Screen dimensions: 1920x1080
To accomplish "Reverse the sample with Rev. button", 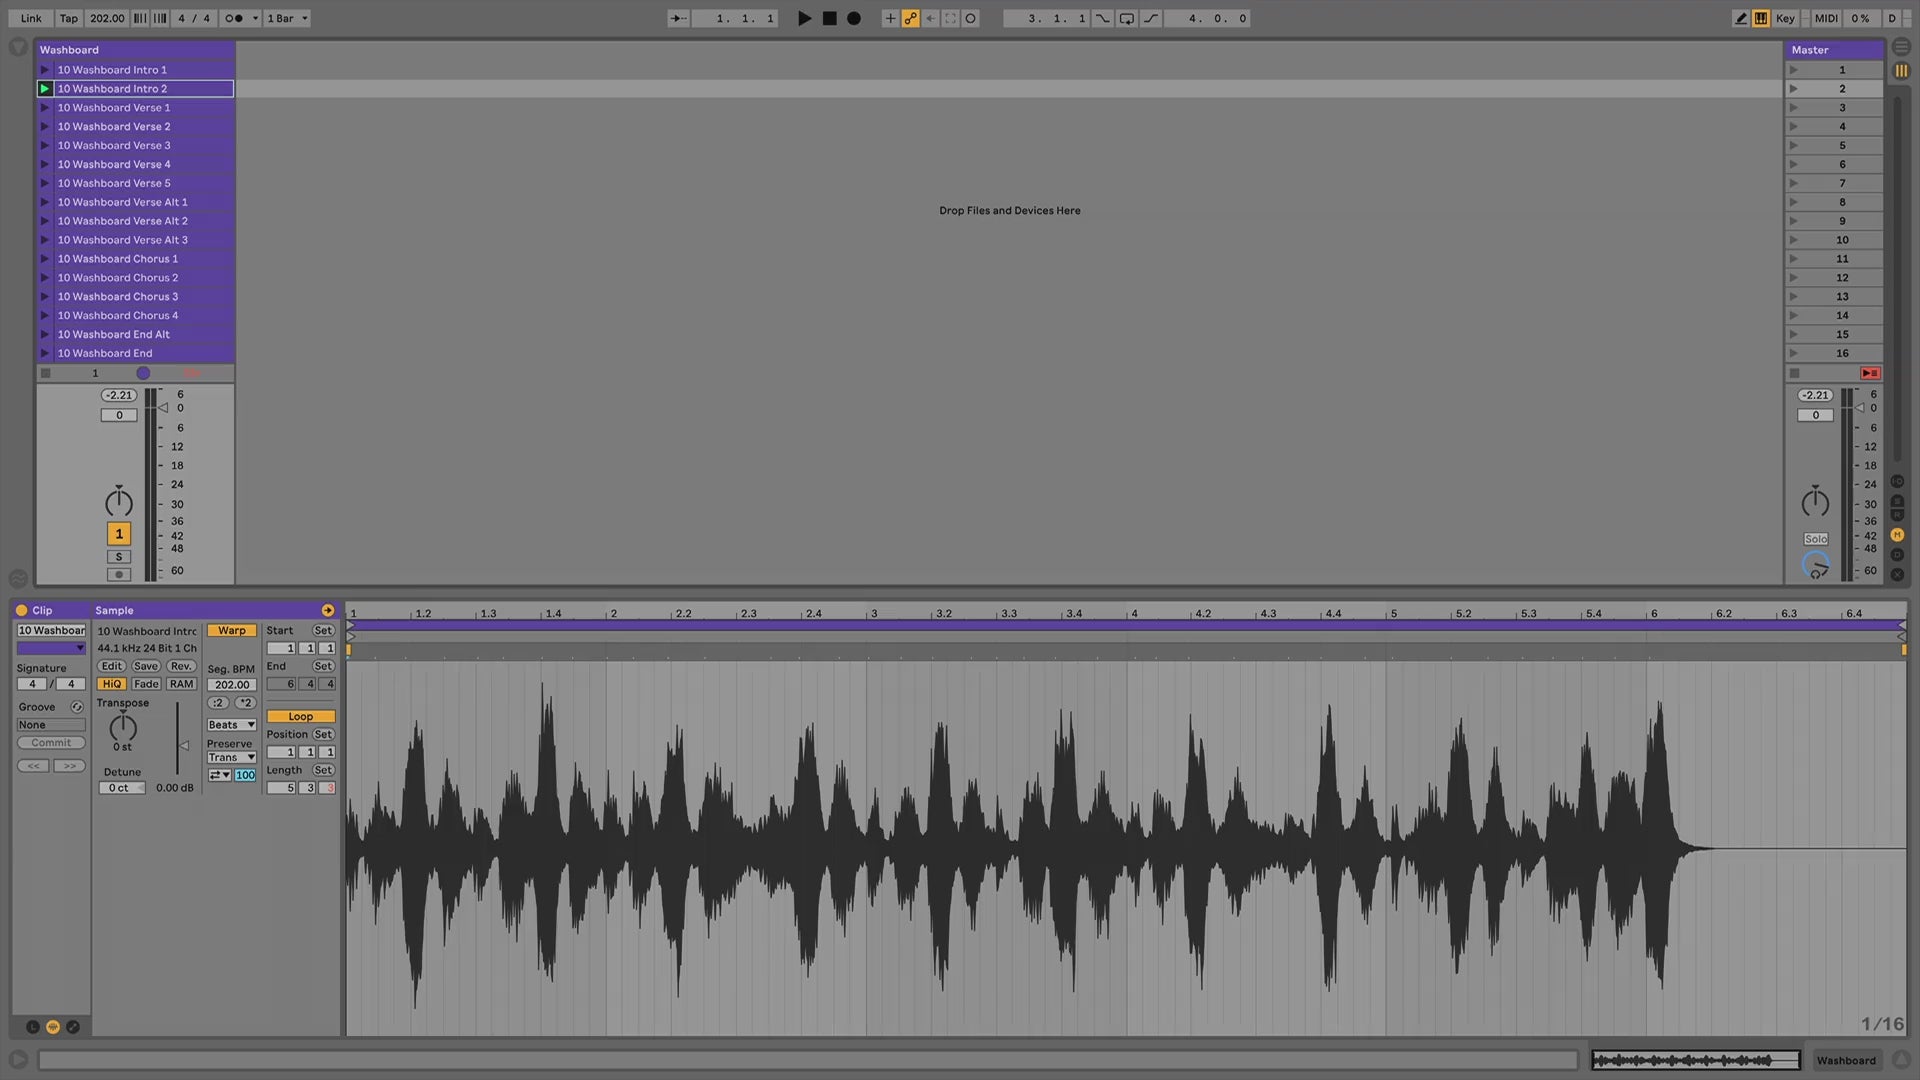I will click(181, 666).
